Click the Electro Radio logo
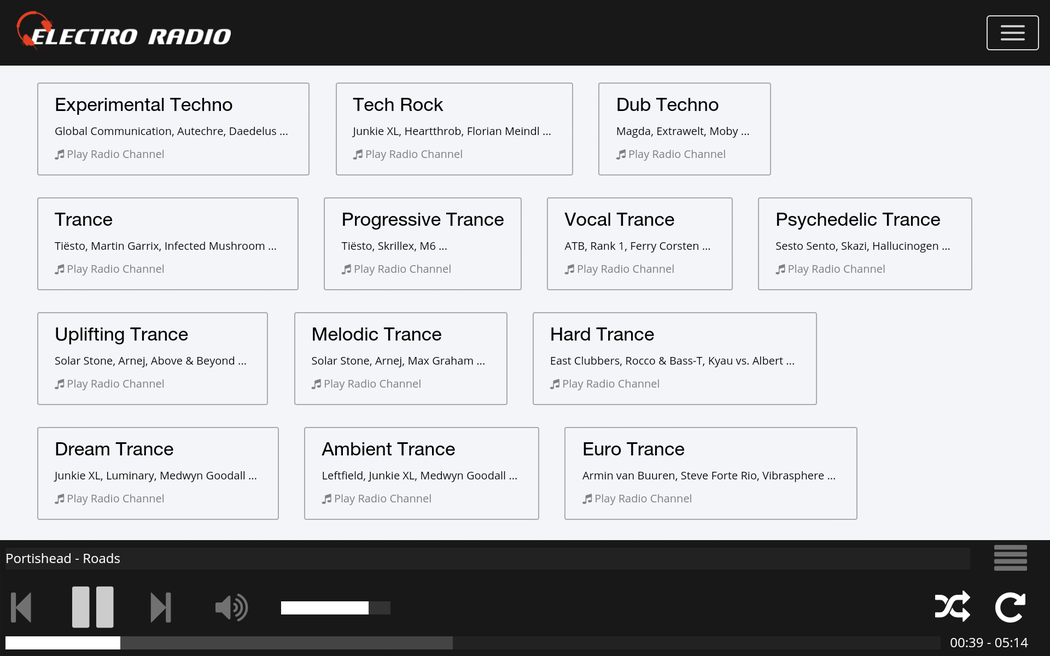Screen dimensions: 1050x656 125,32
